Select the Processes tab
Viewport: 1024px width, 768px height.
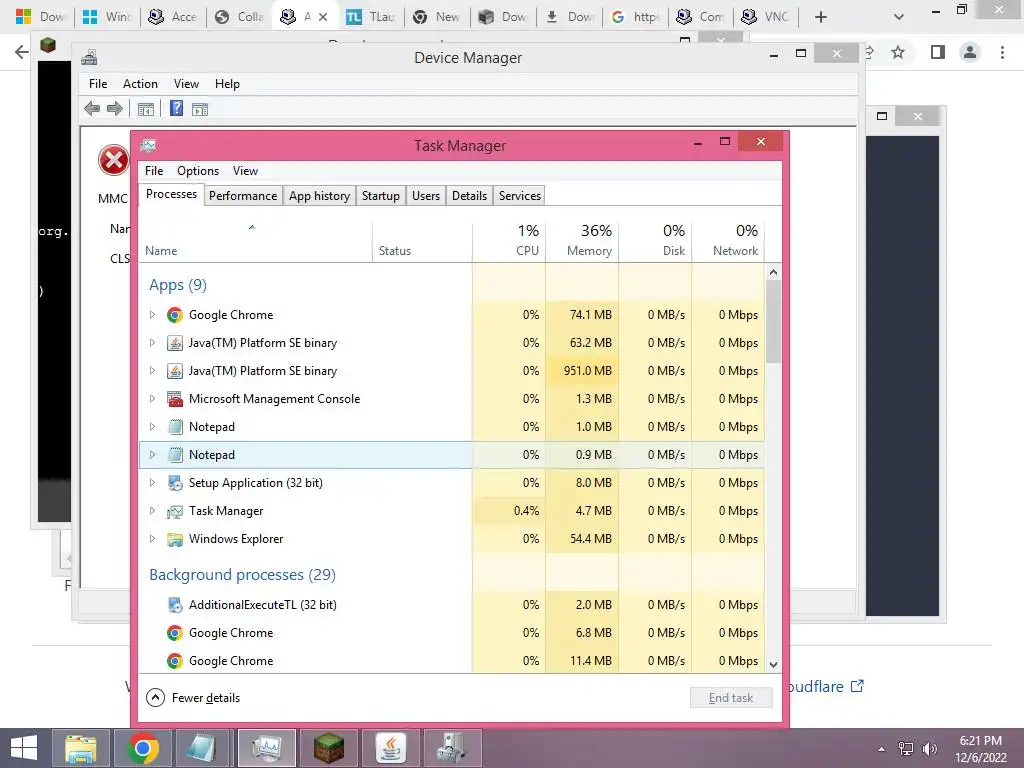pyautogui.click(x=171, y=194)
